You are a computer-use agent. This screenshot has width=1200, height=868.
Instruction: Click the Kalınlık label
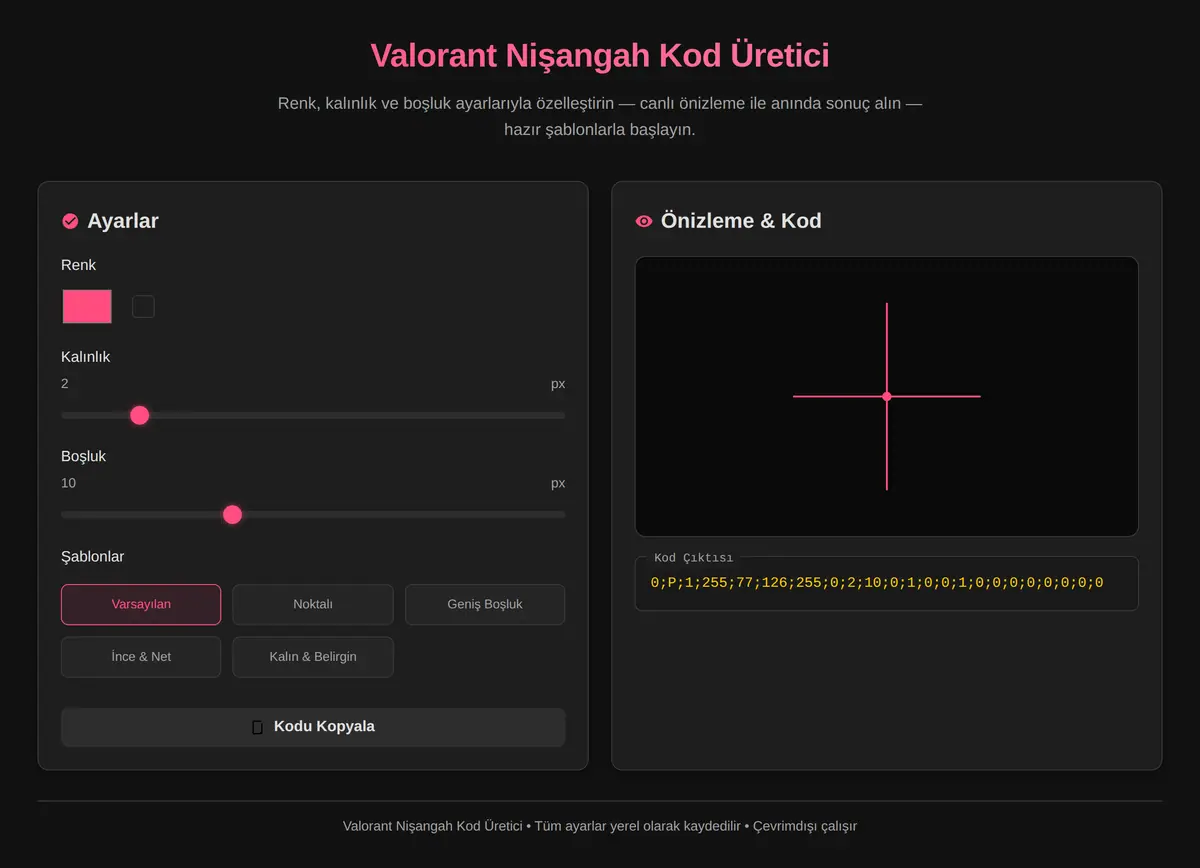point(86,357)
